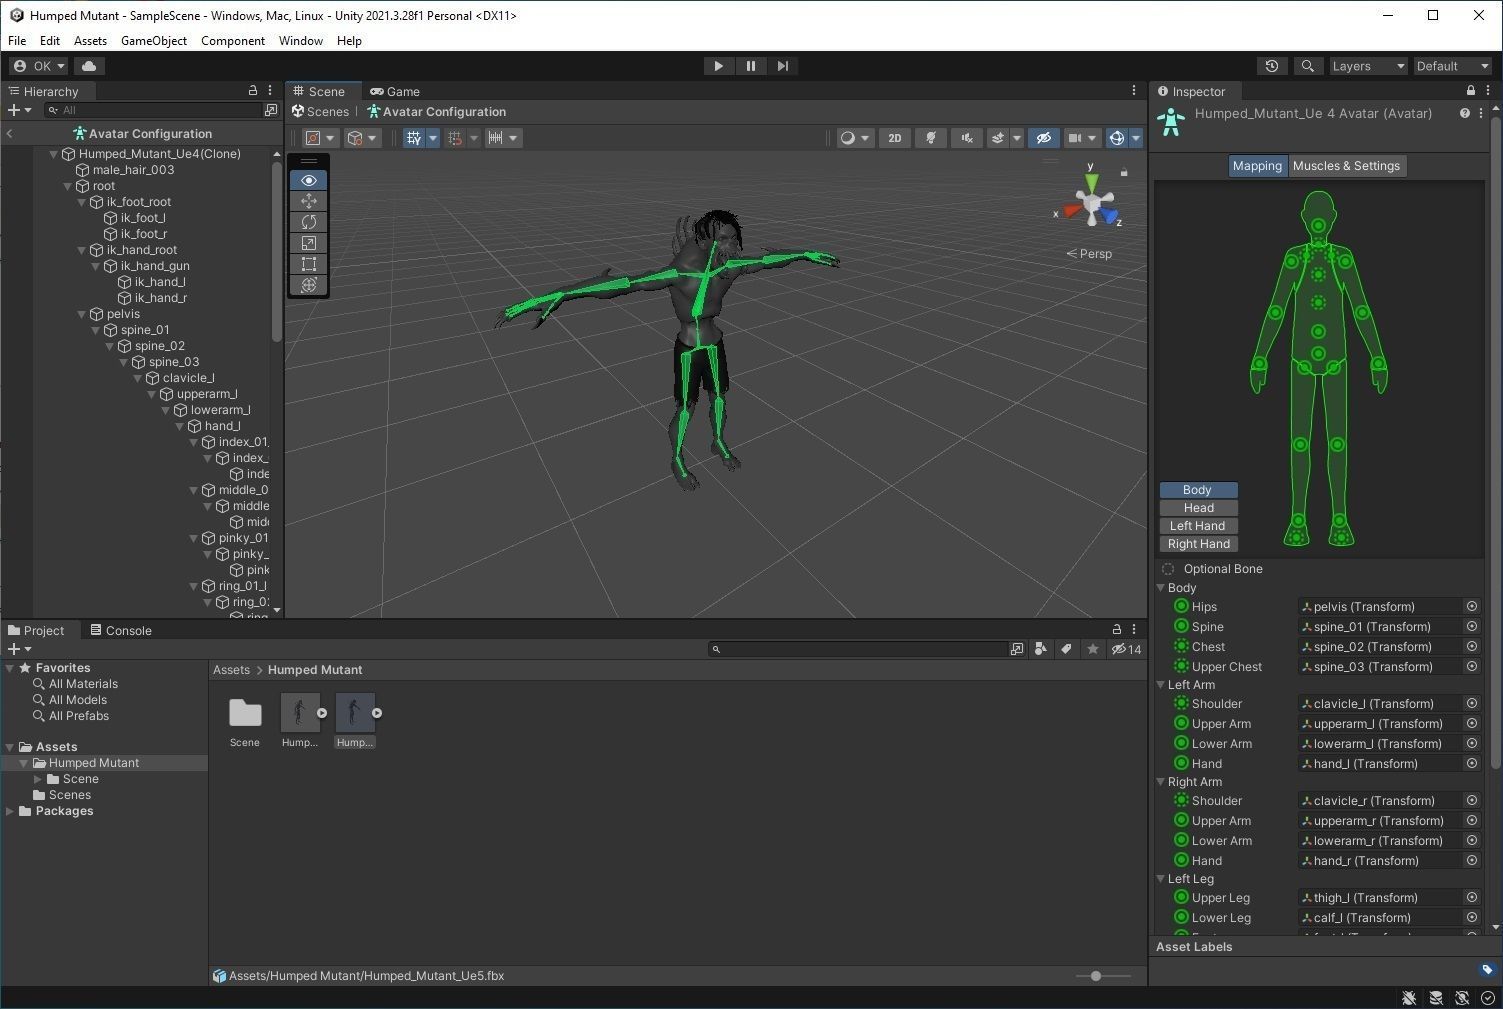Open the Default layout dropdown
This screenshot has height=1009, width=1503.
coord(1452,66)
